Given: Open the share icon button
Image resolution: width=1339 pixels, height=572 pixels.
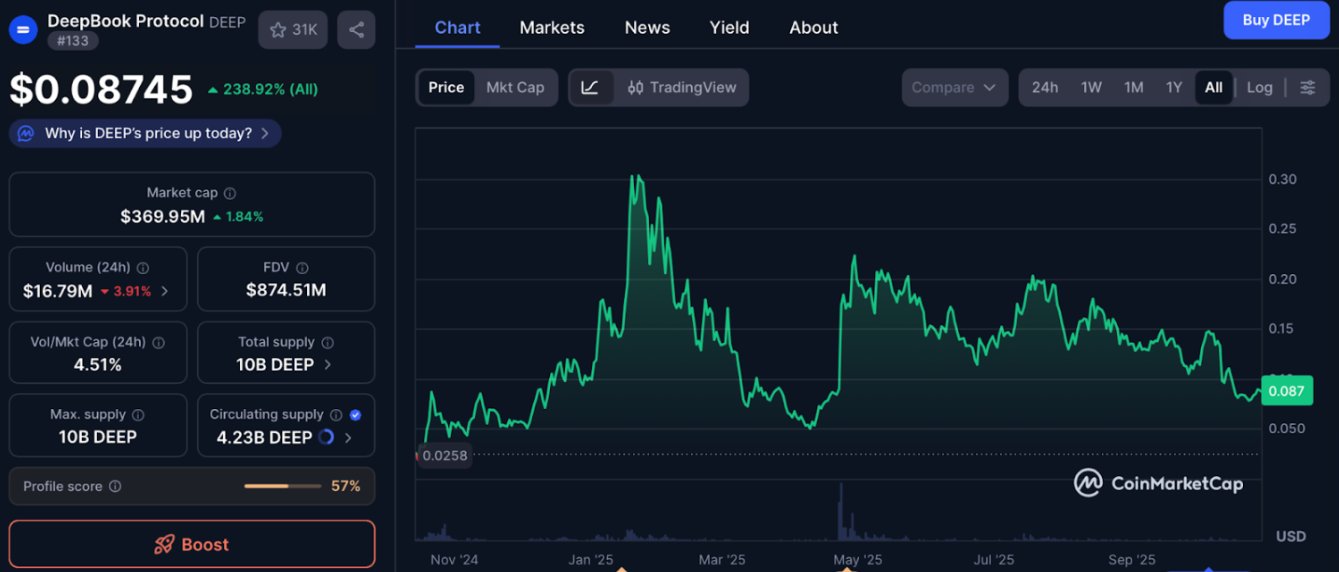Looking at the screenshot, I should point(356,30).
